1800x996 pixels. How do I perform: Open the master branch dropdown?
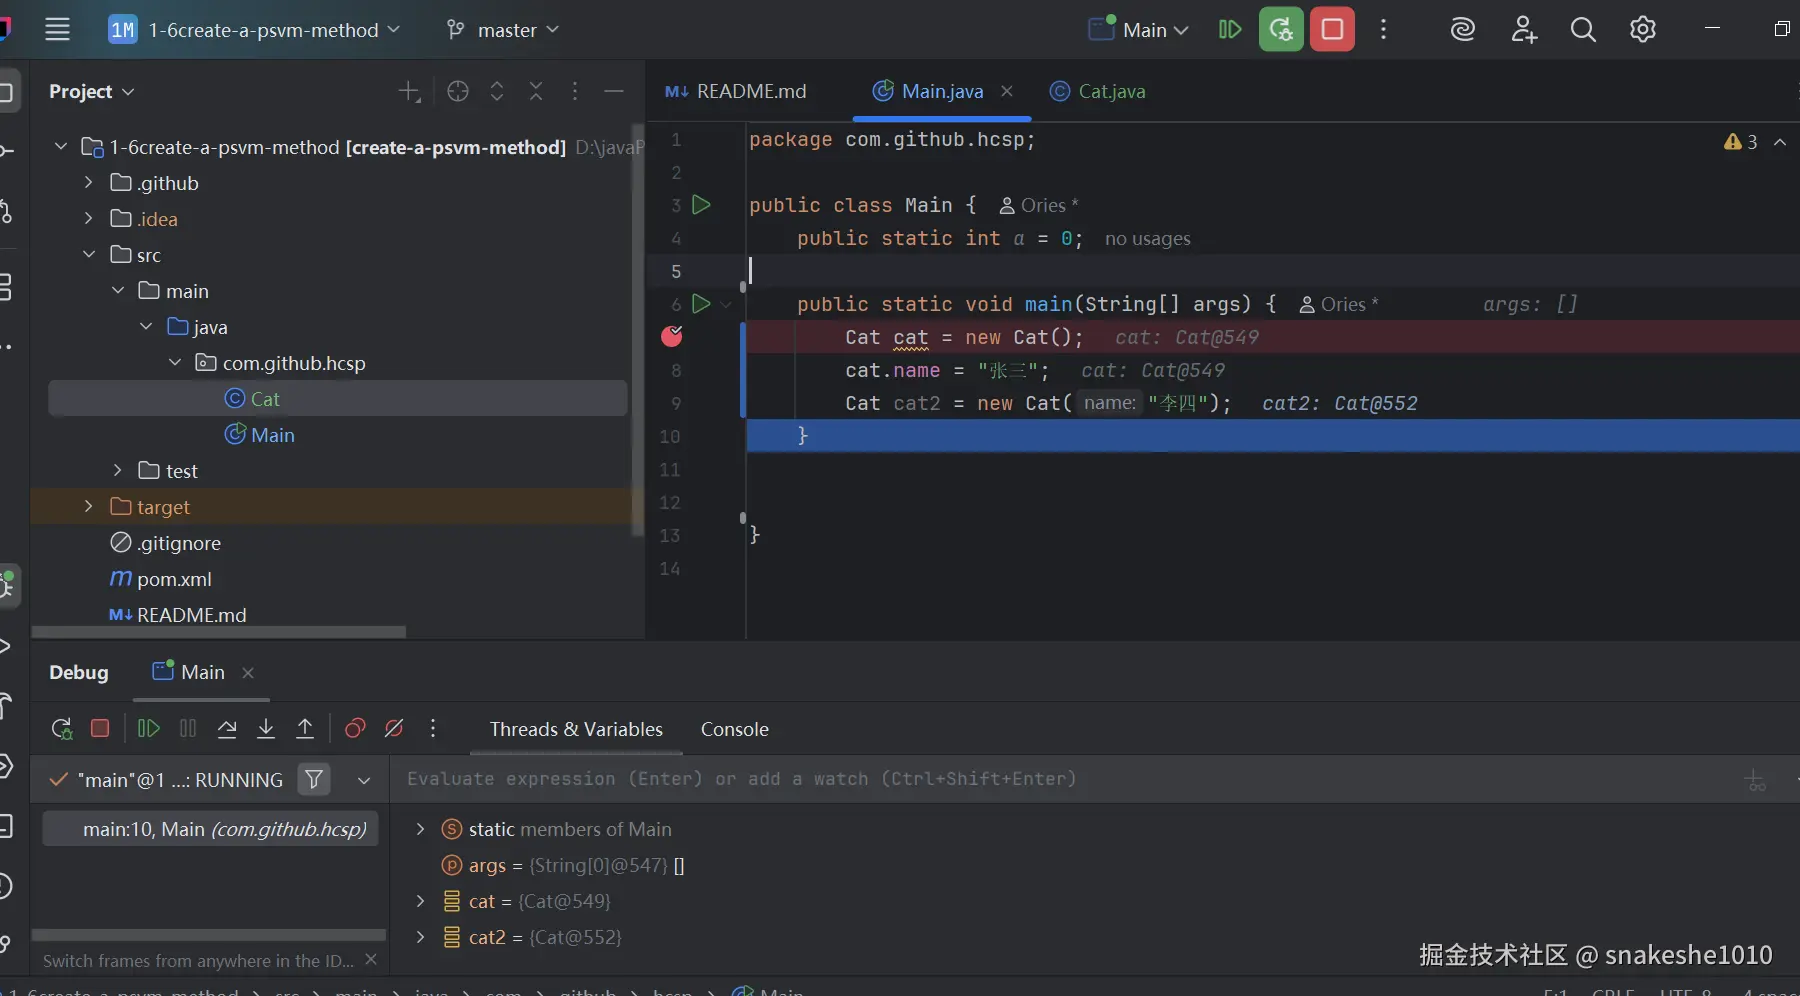point(502,30)
